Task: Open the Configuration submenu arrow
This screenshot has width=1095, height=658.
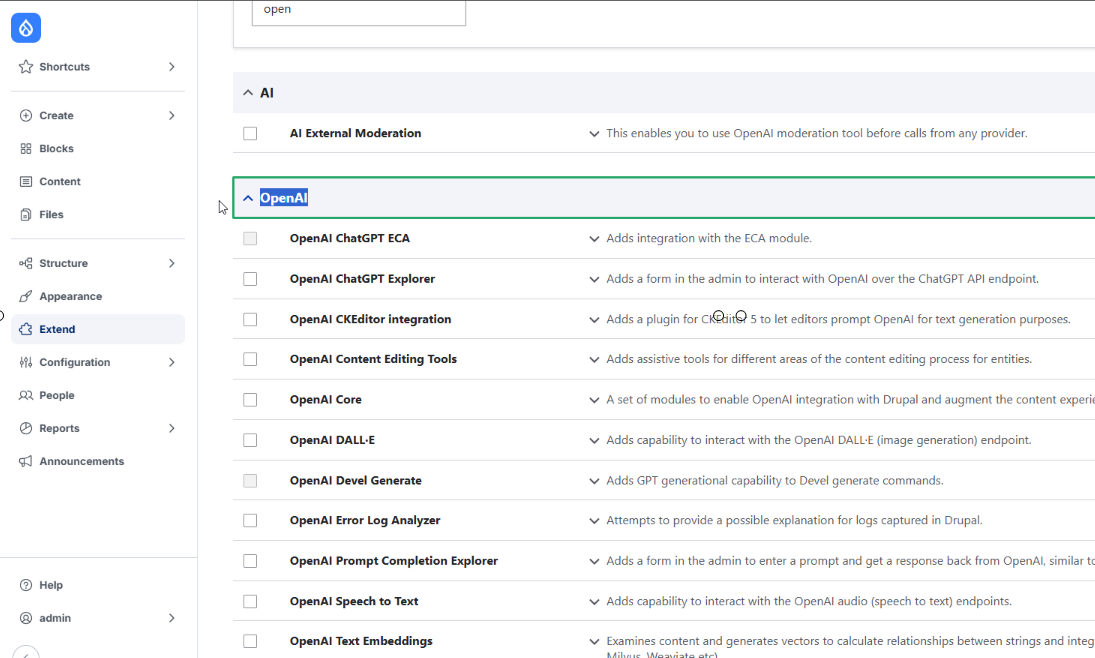Action: coord(172,363)
